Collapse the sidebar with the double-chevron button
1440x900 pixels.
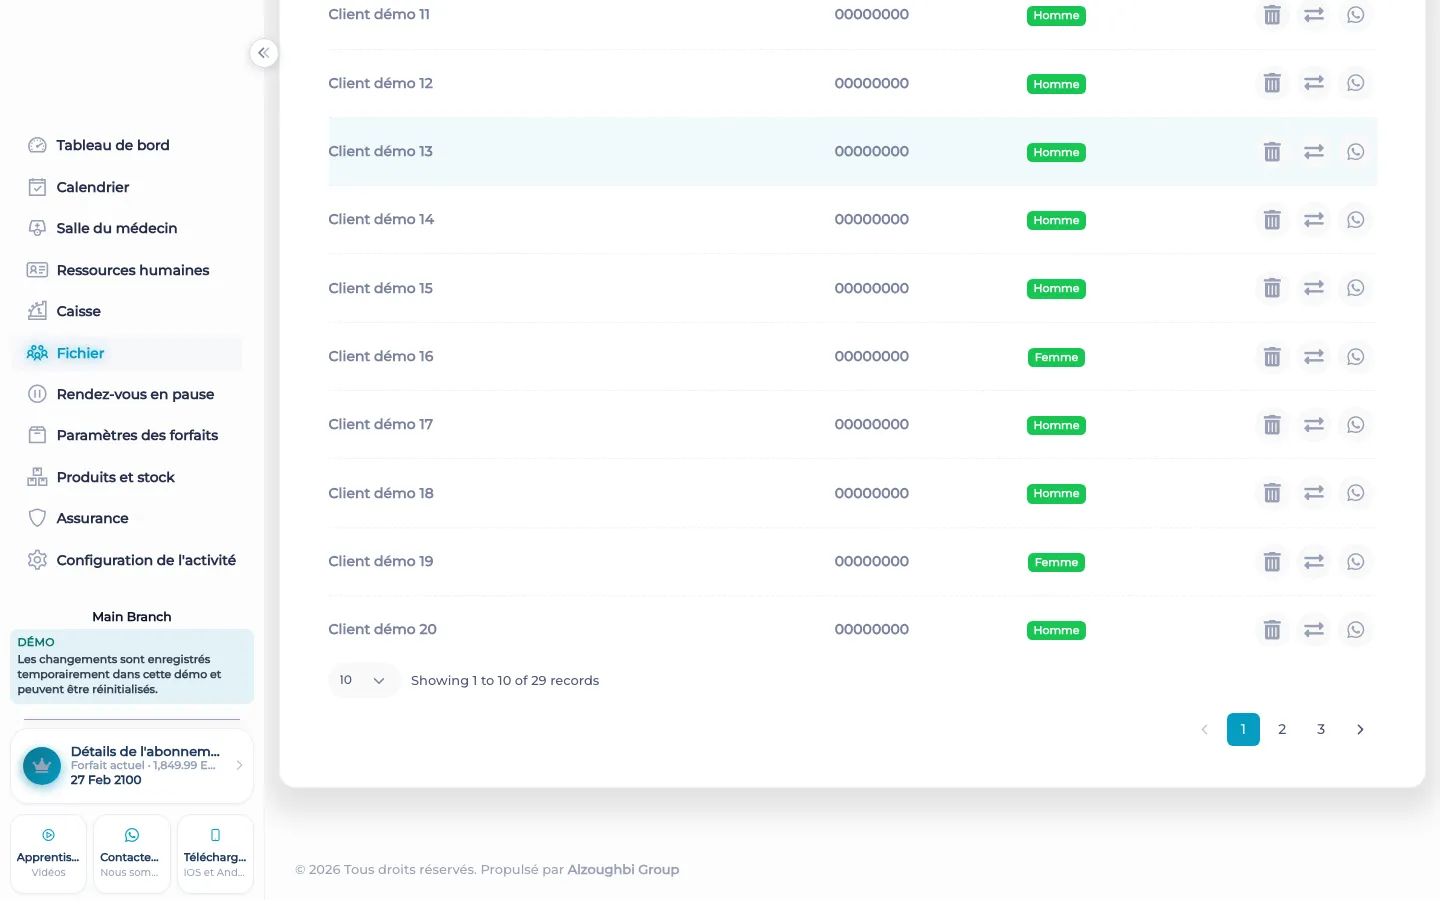pyautogui.click(x=263, y=53)
